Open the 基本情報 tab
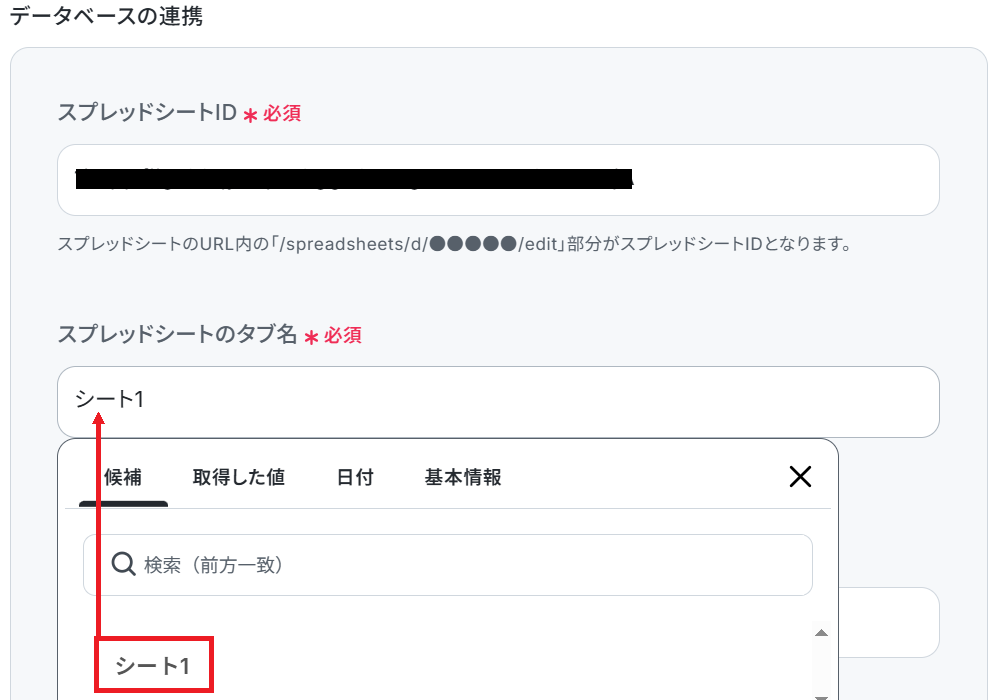Image resolution: width=997 pixels, height=700 pixels. [x=463, y=477]
